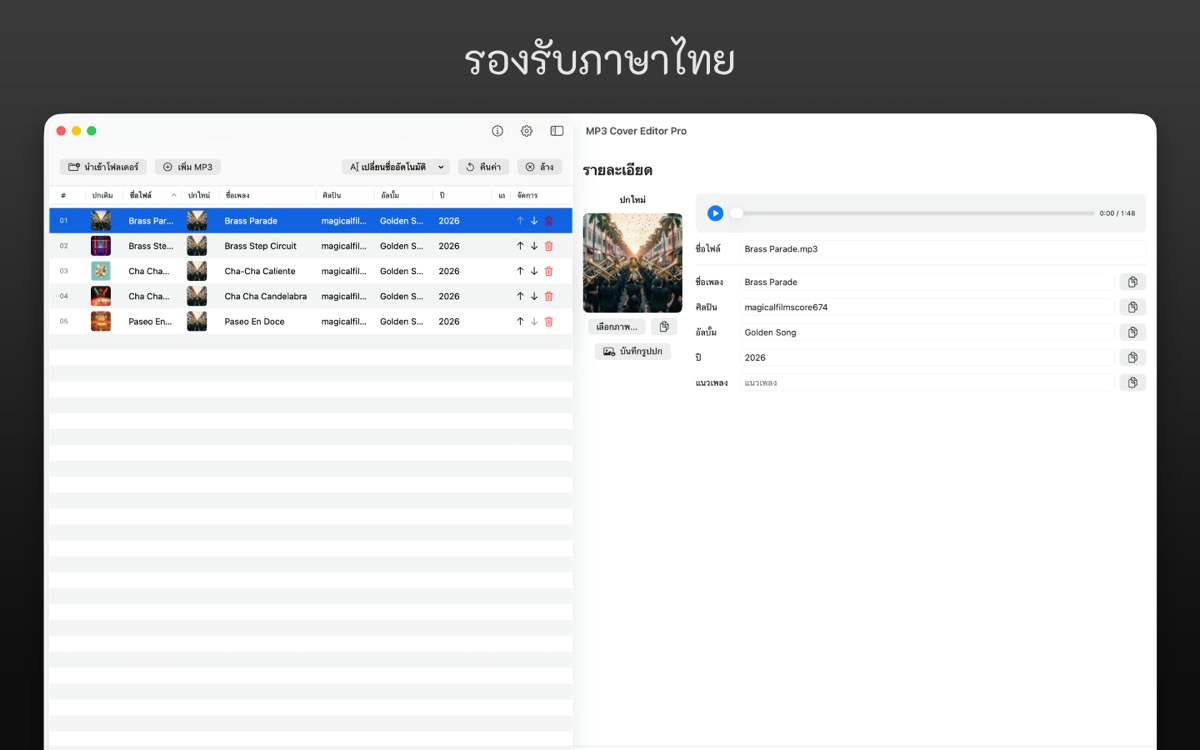Click the เลือกภาพ choose image button

(x=617, y=327)
